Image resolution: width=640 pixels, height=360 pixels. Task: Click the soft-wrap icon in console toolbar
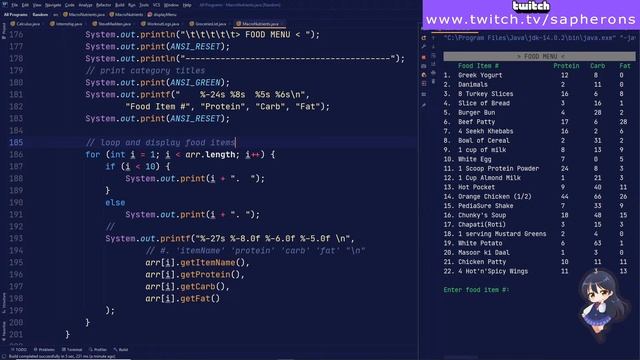pyautogui.click(x=433, y=56)
